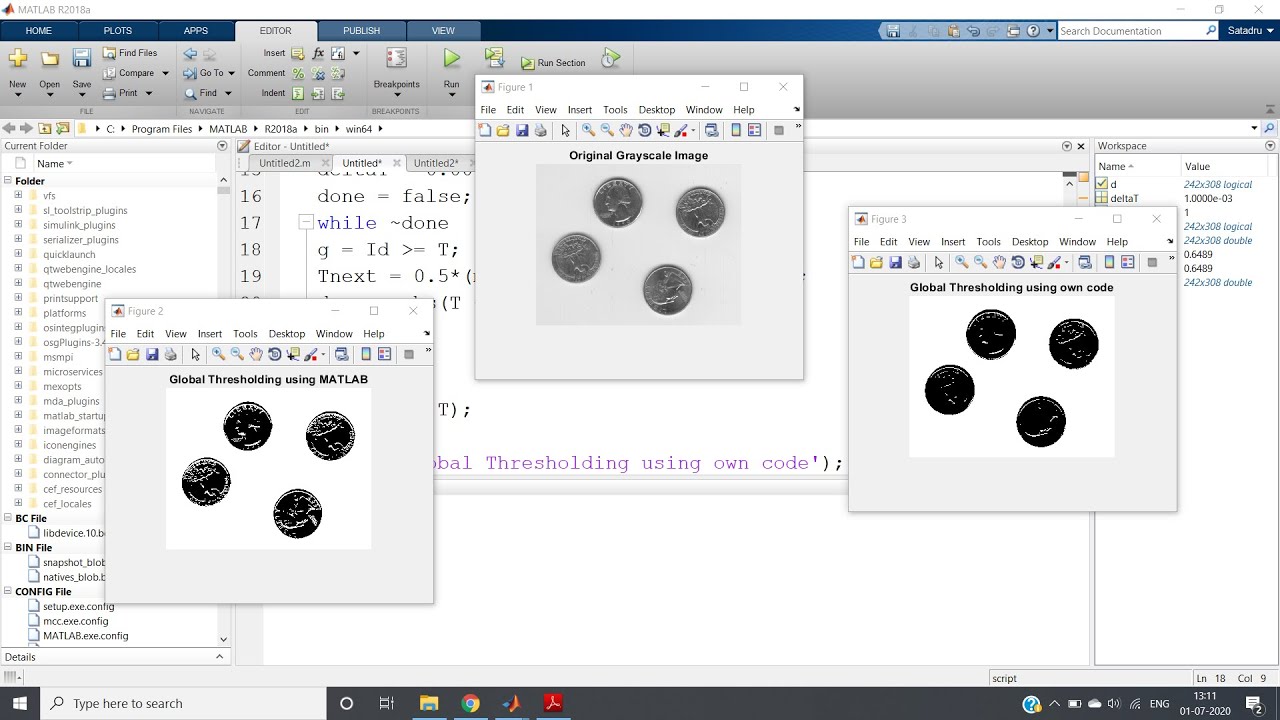The image size is (1280, 720).
Task: Click Insert Legend icon in Figure 2 toolbar
Action: (x=384, y=354)
